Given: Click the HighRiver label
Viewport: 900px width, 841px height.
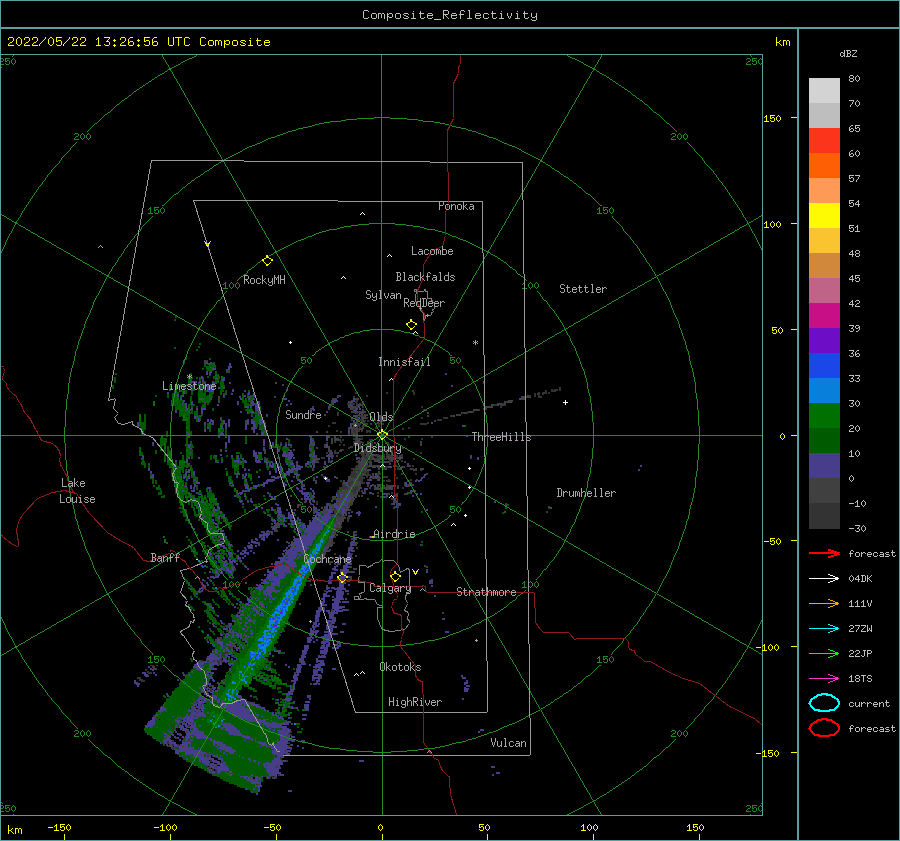Looking at the screenshot, I should (x=415, y=702).
